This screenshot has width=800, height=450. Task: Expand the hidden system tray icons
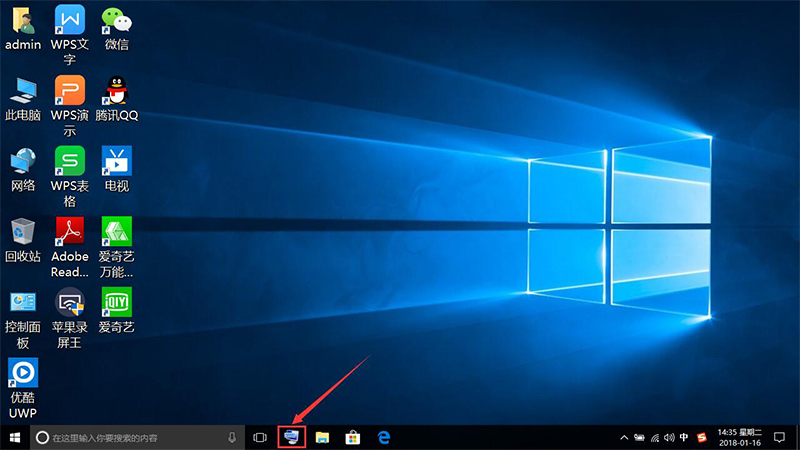(624, 438)
